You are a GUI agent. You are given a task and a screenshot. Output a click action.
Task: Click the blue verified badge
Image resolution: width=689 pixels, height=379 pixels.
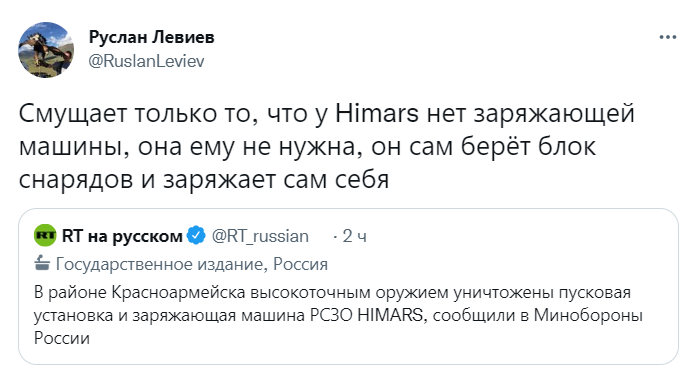[x=196, y=236]
